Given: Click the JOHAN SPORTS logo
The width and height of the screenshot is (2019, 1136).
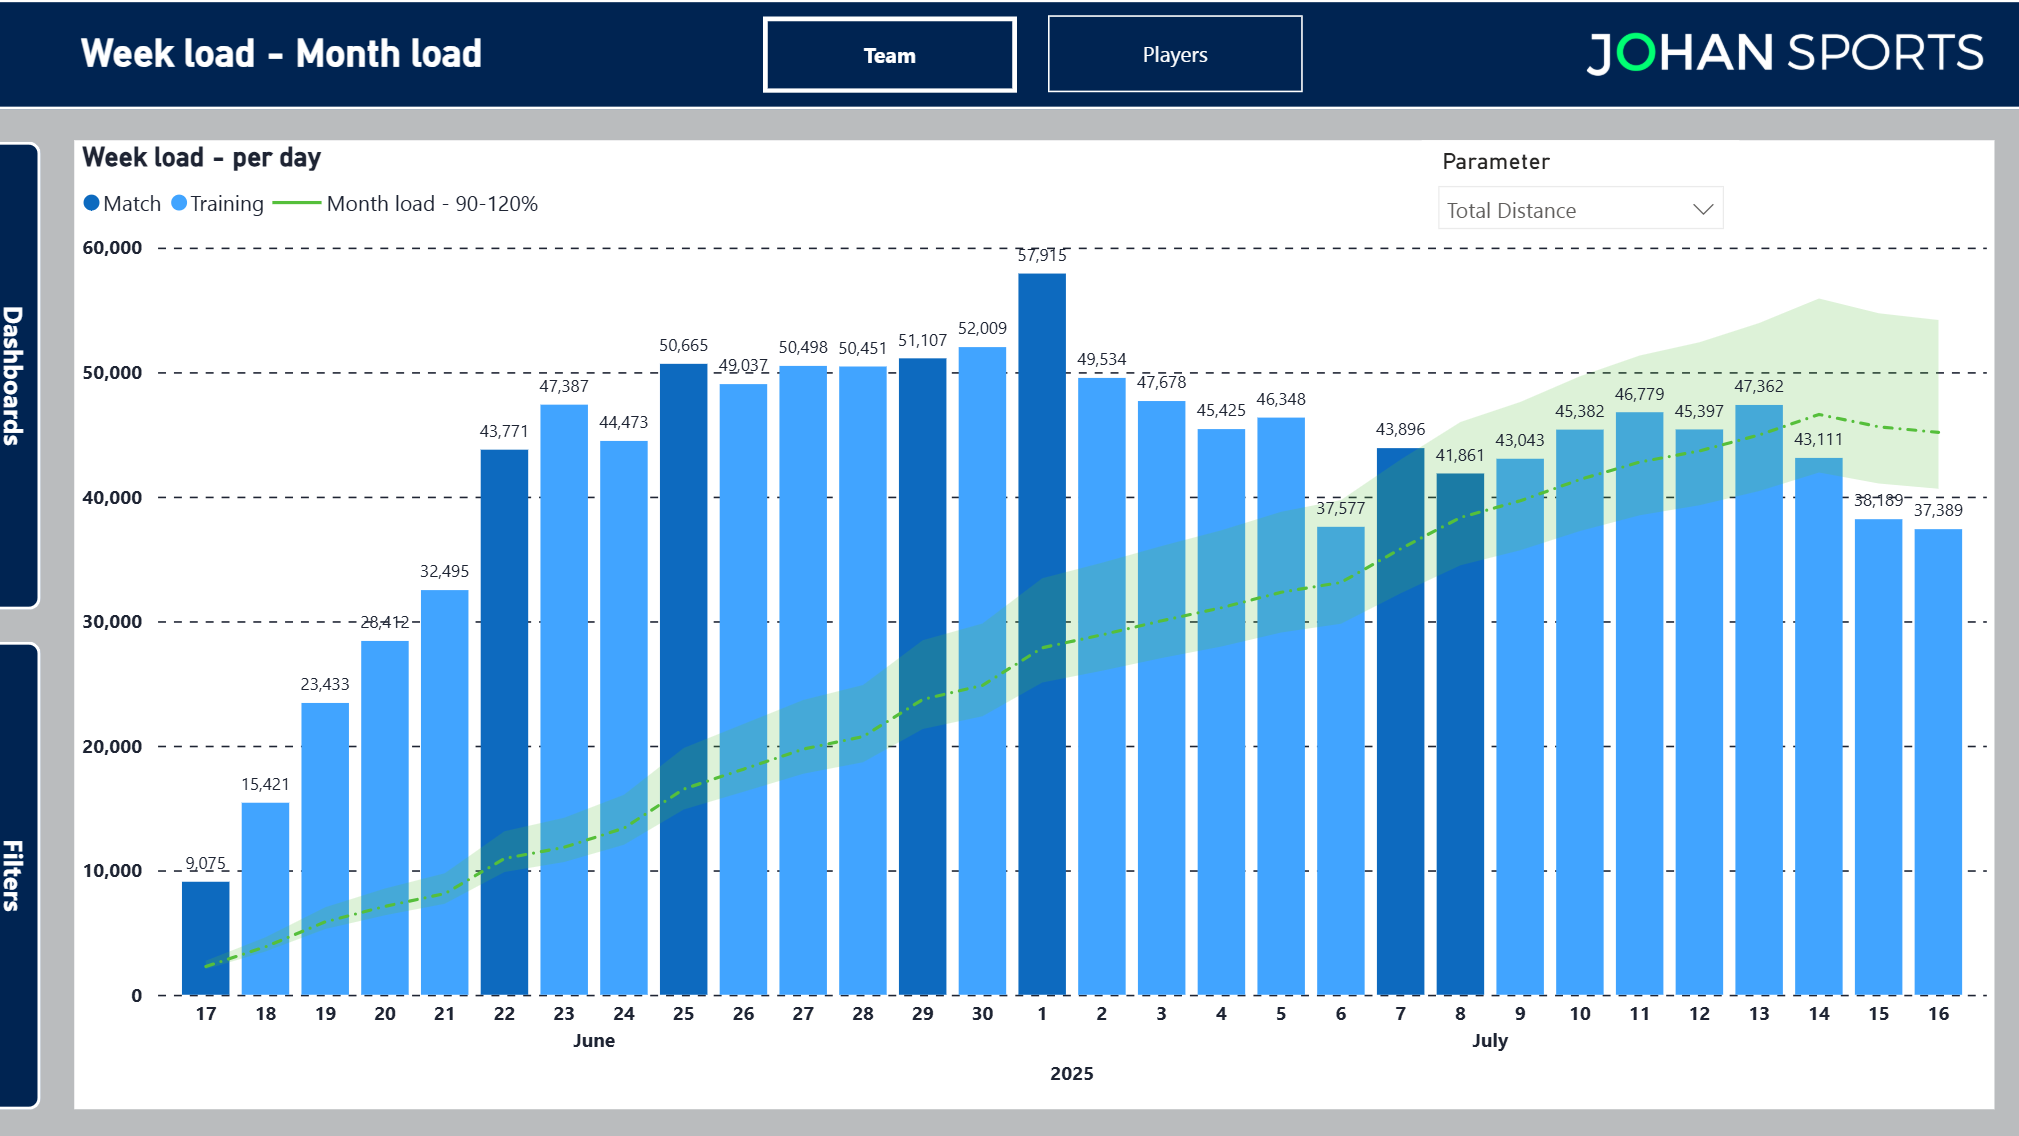Looking at the screenshot, I should [1788, 54].
